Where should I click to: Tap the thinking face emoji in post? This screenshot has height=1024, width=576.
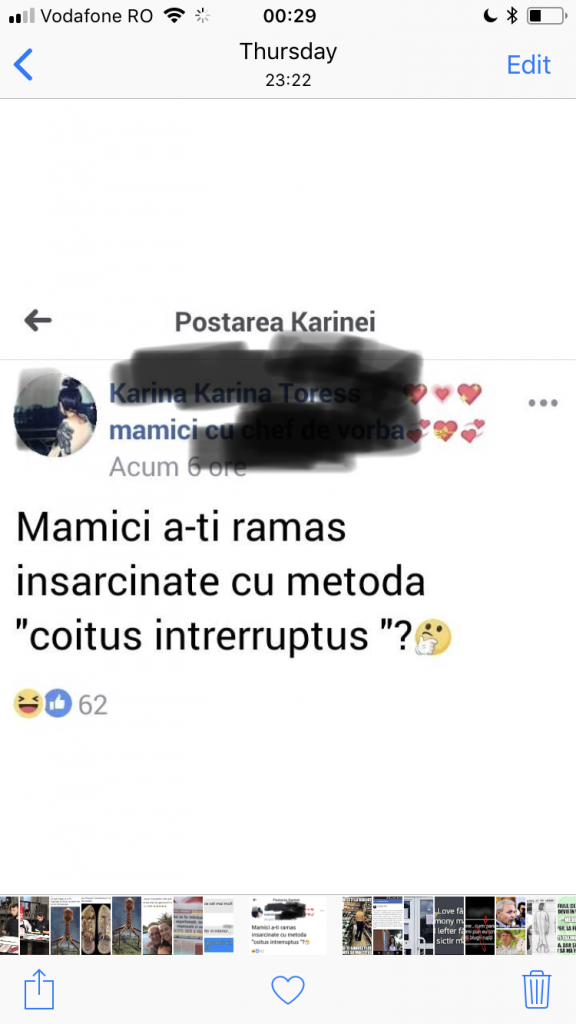click(x=433, y=637)
